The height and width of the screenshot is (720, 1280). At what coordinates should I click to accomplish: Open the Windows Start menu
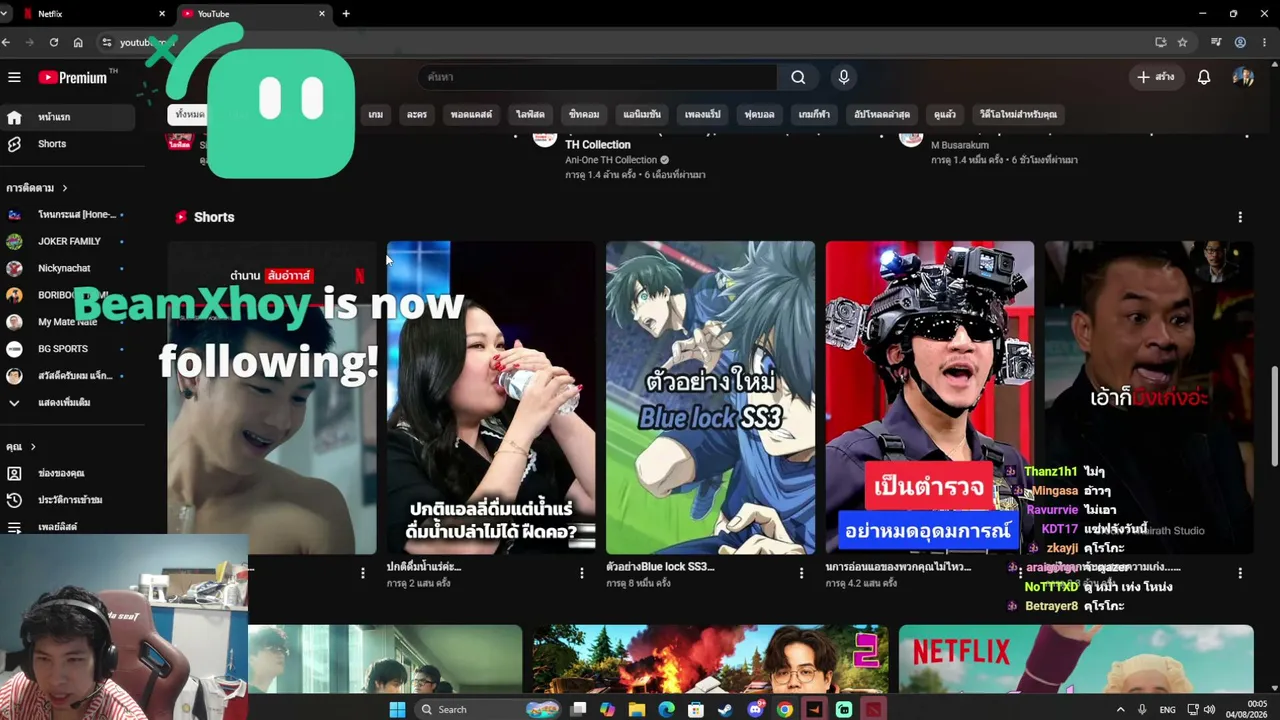pos(397,709)
